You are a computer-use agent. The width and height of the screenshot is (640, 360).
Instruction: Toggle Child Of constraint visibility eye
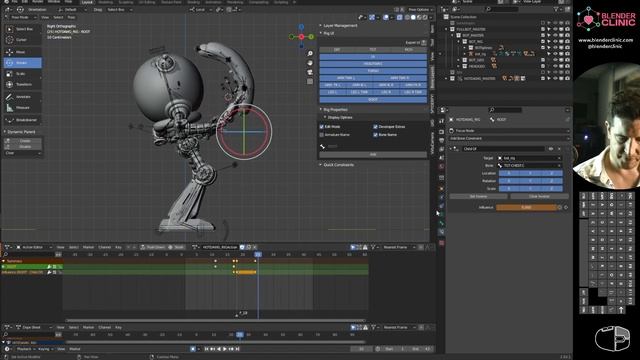(x=551, y=149)
